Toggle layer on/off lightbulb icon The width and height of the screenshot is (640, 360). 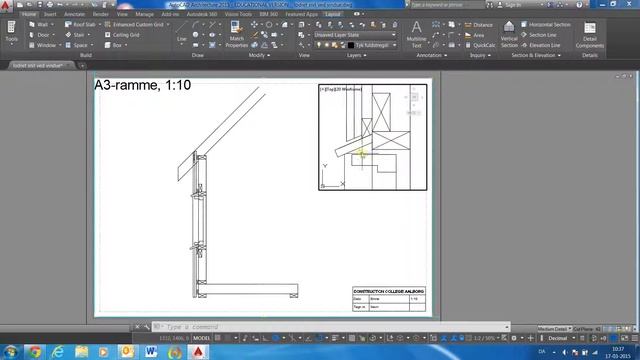coord(319,45)
